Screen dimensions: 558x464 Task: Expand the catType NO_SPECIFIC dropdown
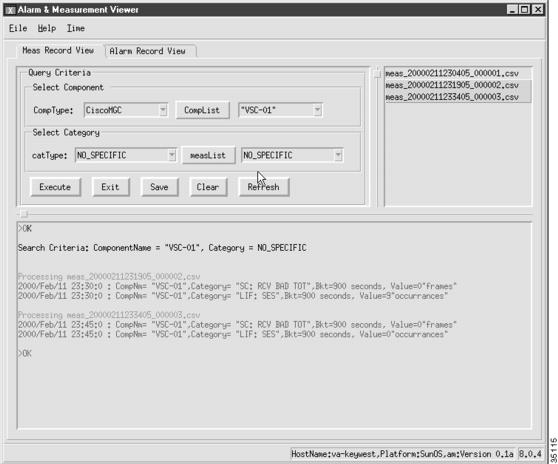172,155
